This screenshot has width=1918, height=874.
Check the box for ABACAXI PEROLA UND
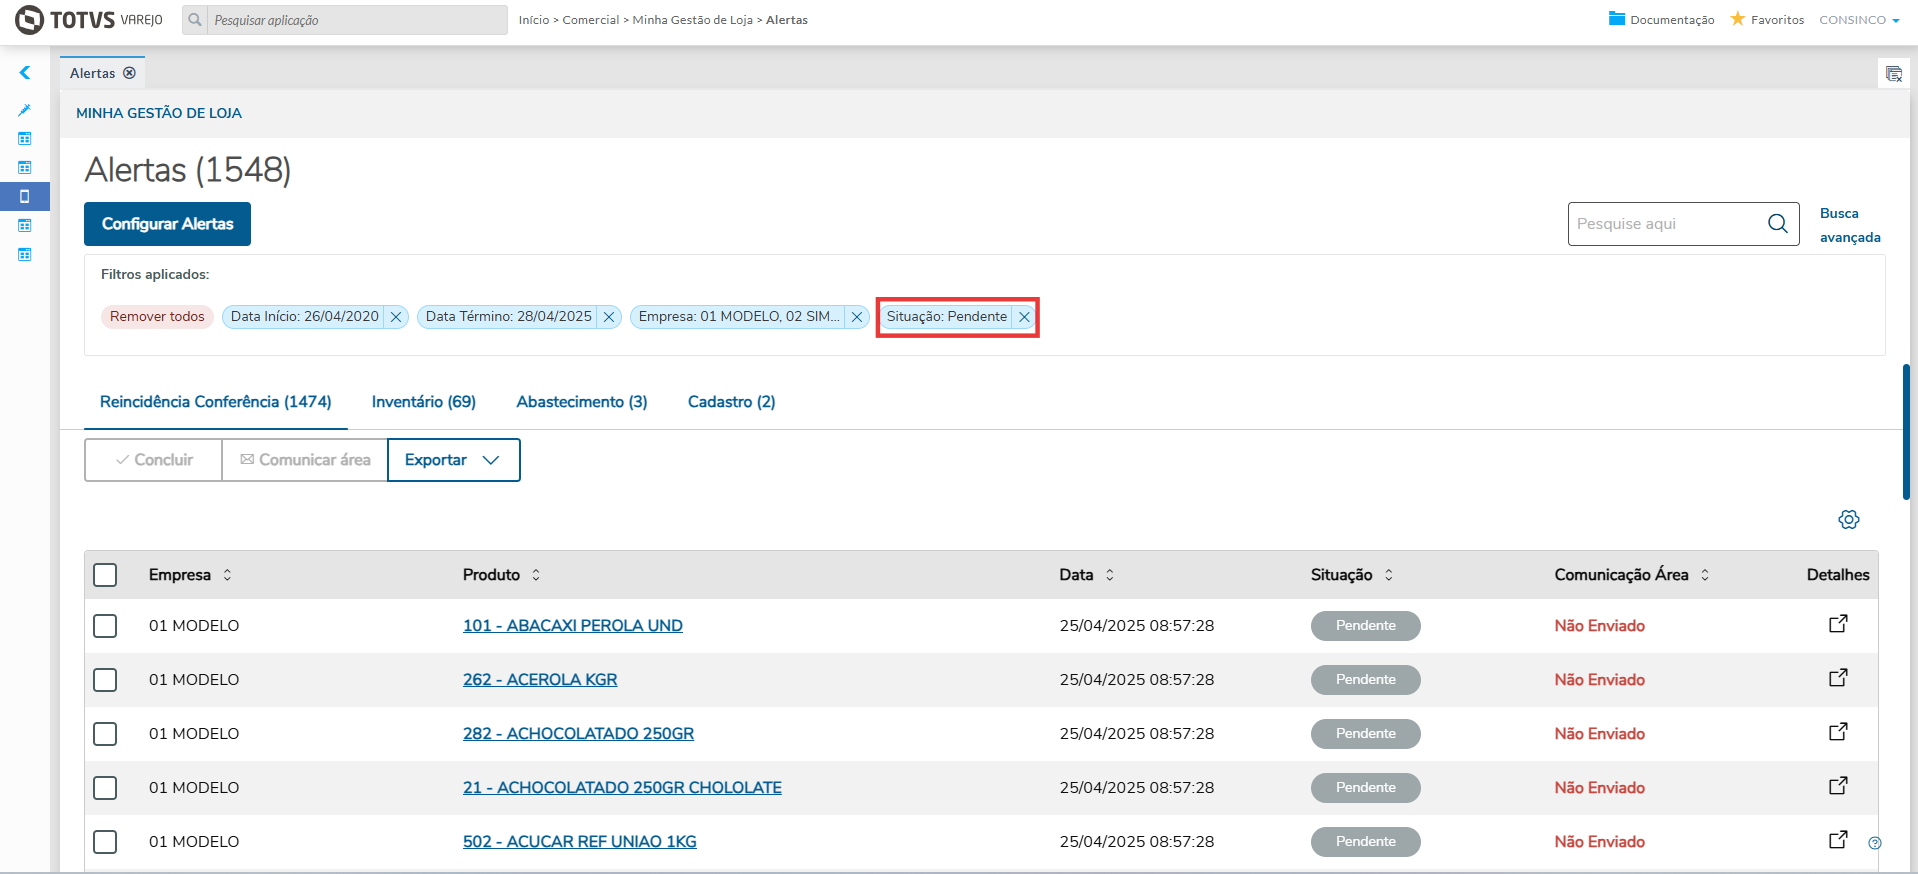tap(105, 626)
